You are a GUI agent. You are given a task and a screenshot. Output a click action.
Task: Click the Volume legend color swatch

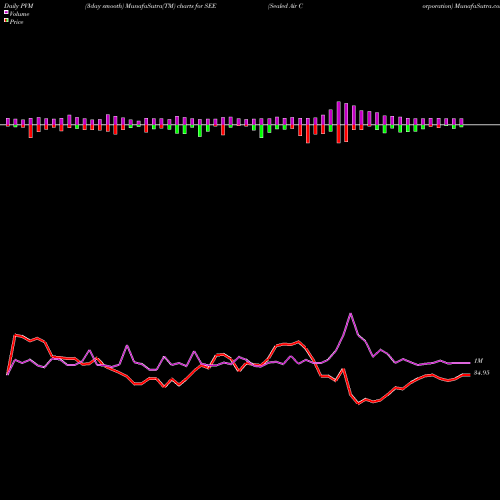[x=6, y=12]
